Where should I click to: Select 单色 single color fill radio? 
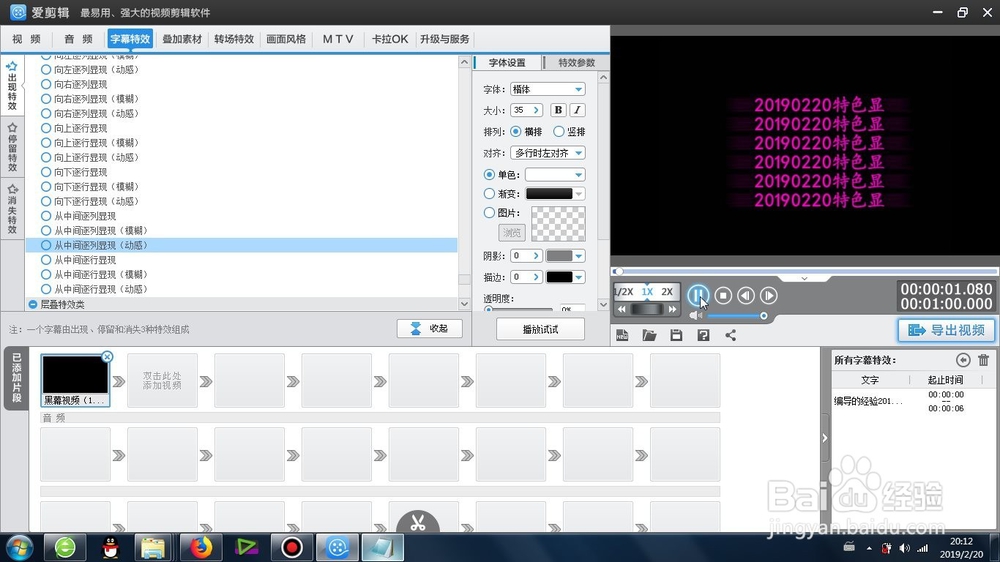click(x=489, y=174)
